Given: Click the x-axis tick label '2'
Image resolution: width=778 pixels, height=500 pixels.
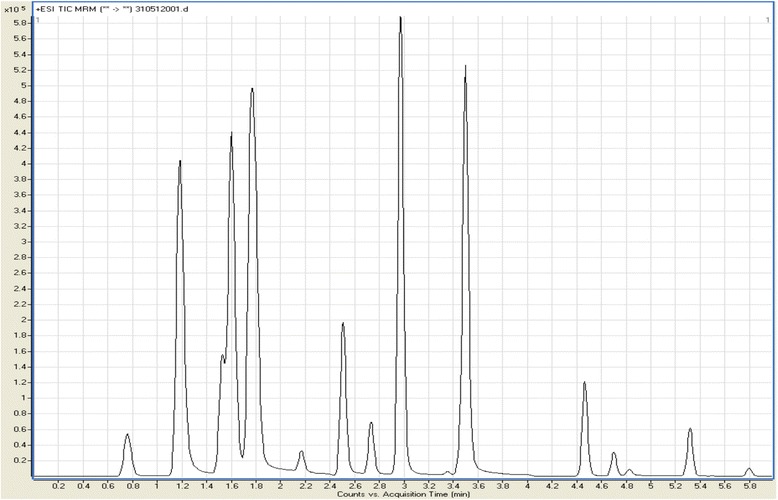Looking at the screenshot, I should click(x=281, y=486).
